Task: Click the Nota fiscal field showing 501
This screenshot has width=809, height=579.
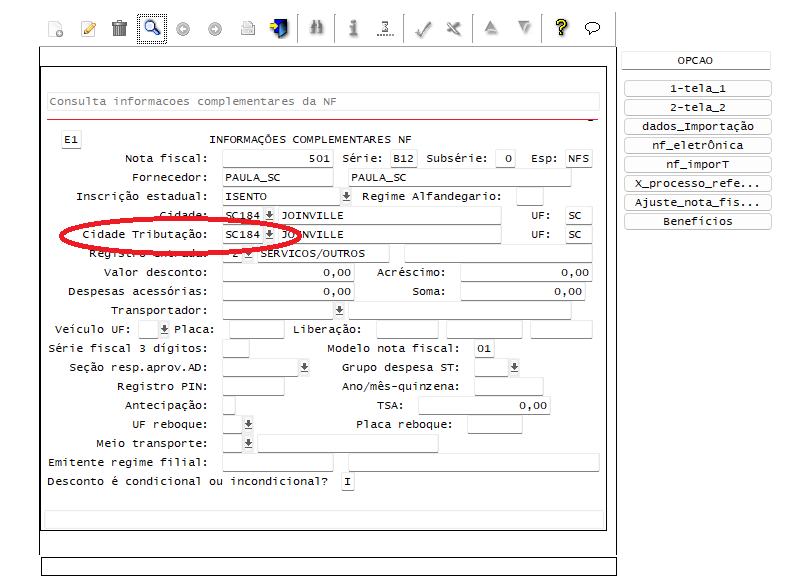Action: 278,158
